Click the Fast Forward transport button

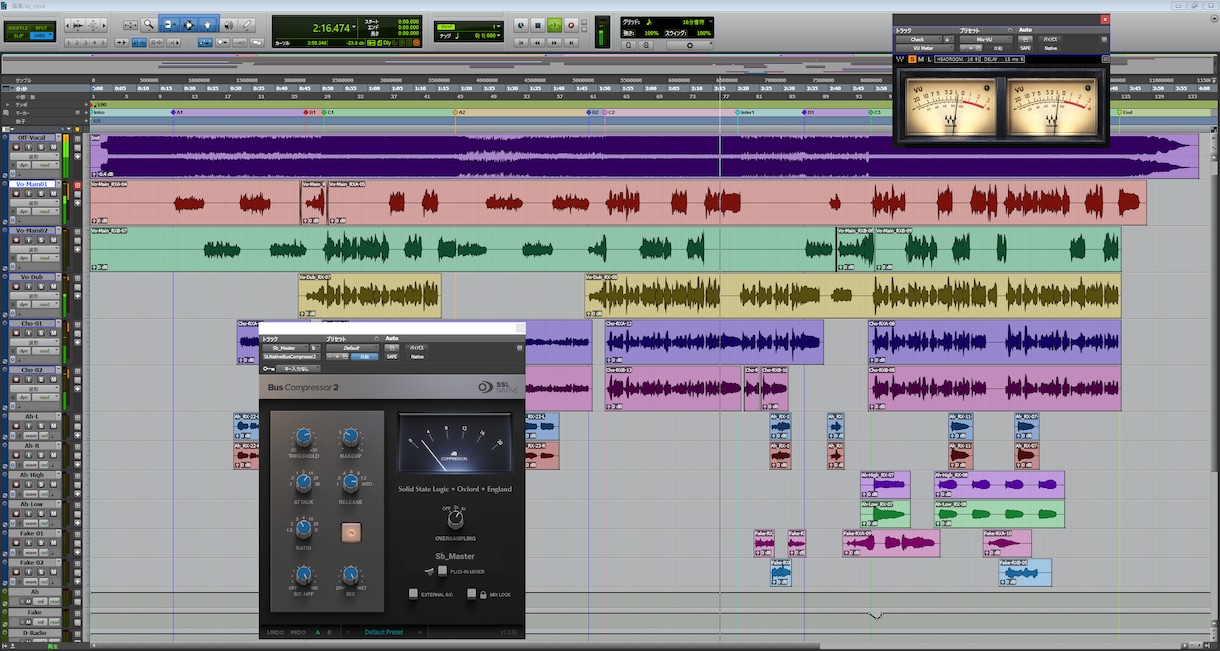click(554, 43)
